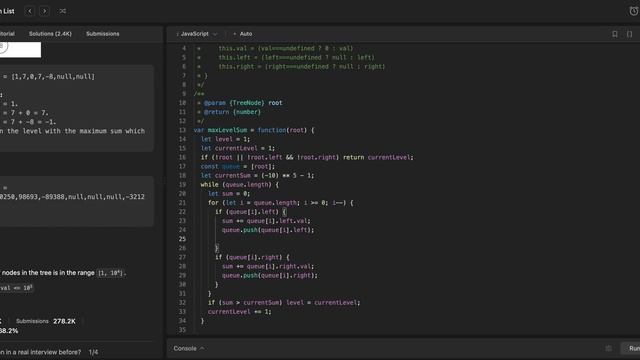Go to the next problem arrow
The width and height of the screenshot is (640, 360).
(44, 11)
